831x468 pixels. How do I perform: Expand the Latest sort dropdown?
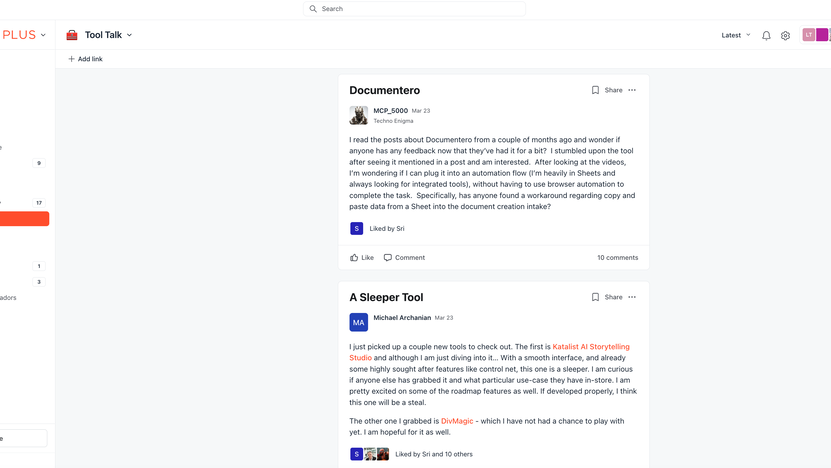point(736,35)
